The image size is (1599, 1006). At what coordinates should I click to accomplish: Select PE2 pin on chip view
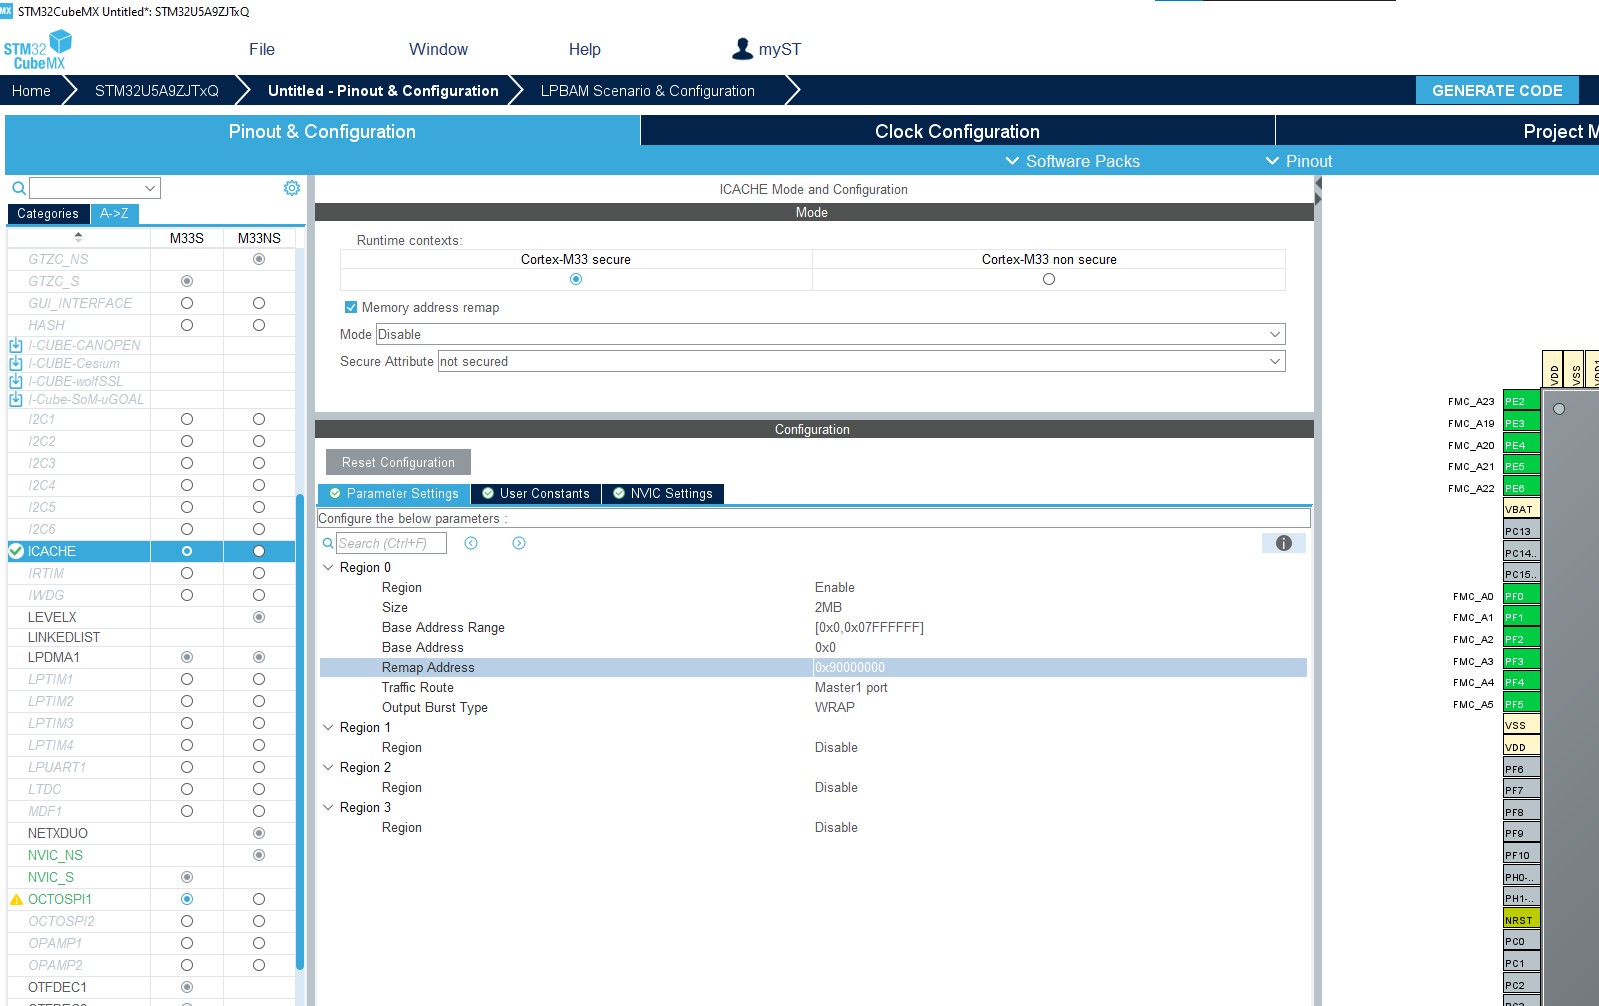pos(1521,401)
